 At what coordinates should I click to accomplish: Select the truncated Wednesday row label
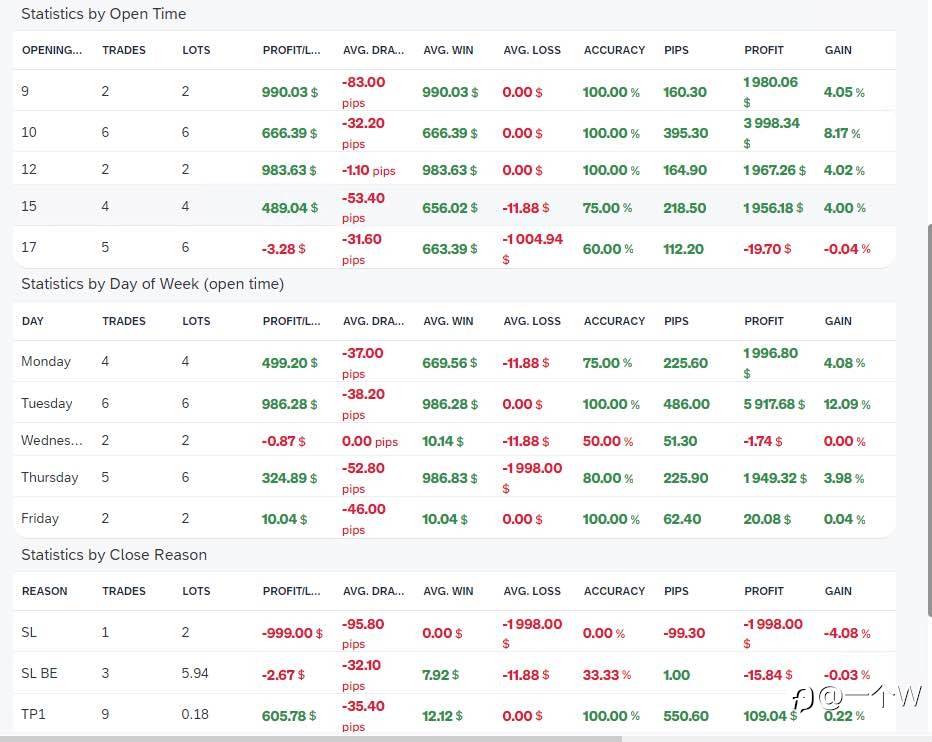[52, 441]
